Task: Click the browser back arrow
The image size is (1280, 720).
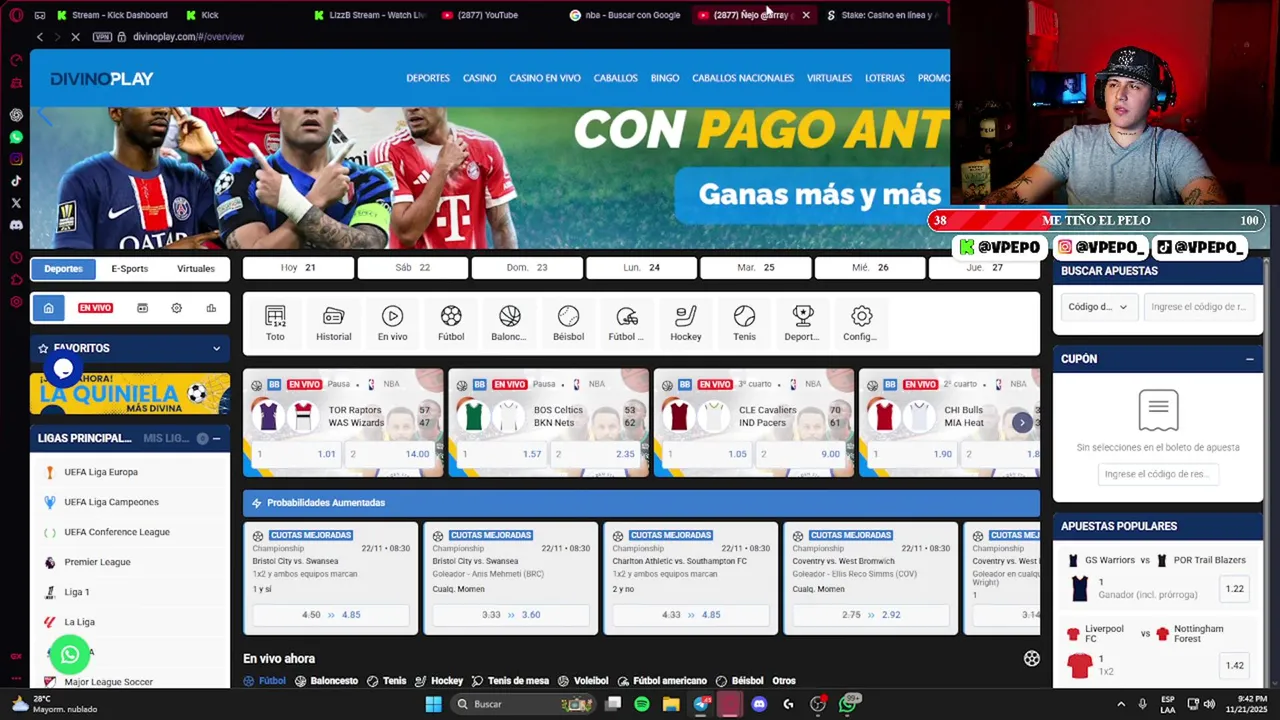Action: 40,37
